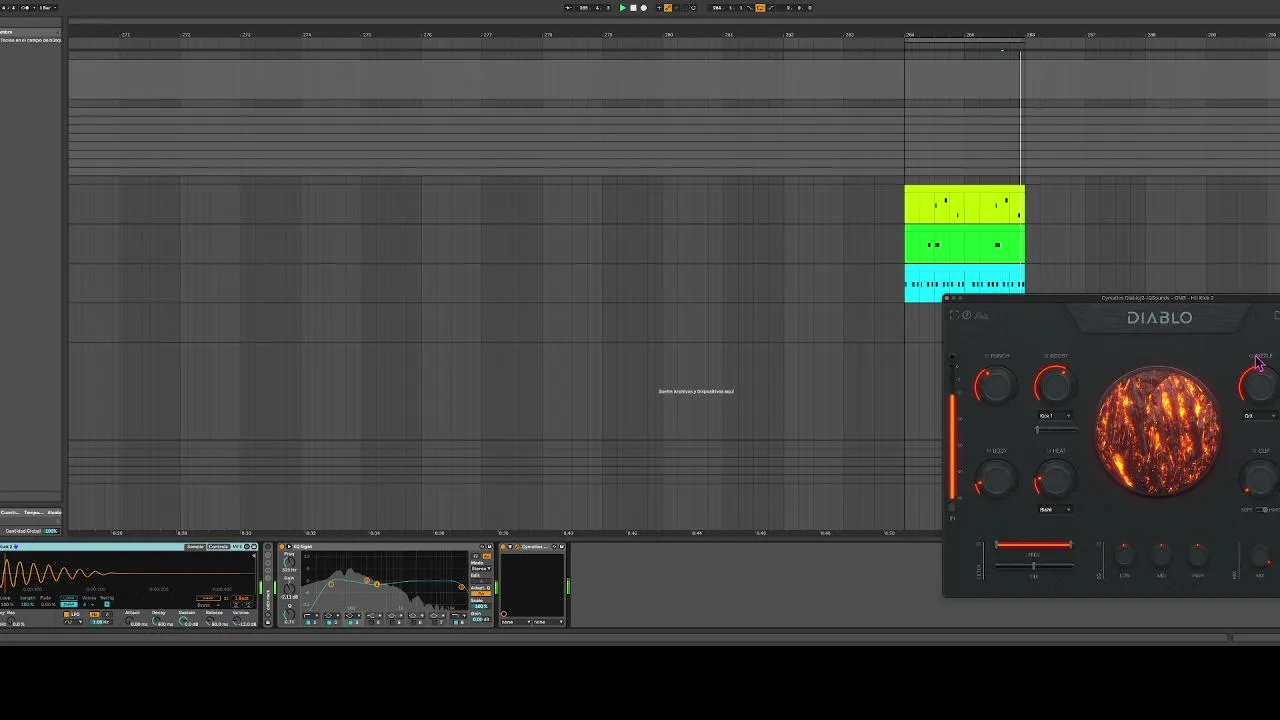
Task: Click the Stop button in transport
Action: point(633,8)
